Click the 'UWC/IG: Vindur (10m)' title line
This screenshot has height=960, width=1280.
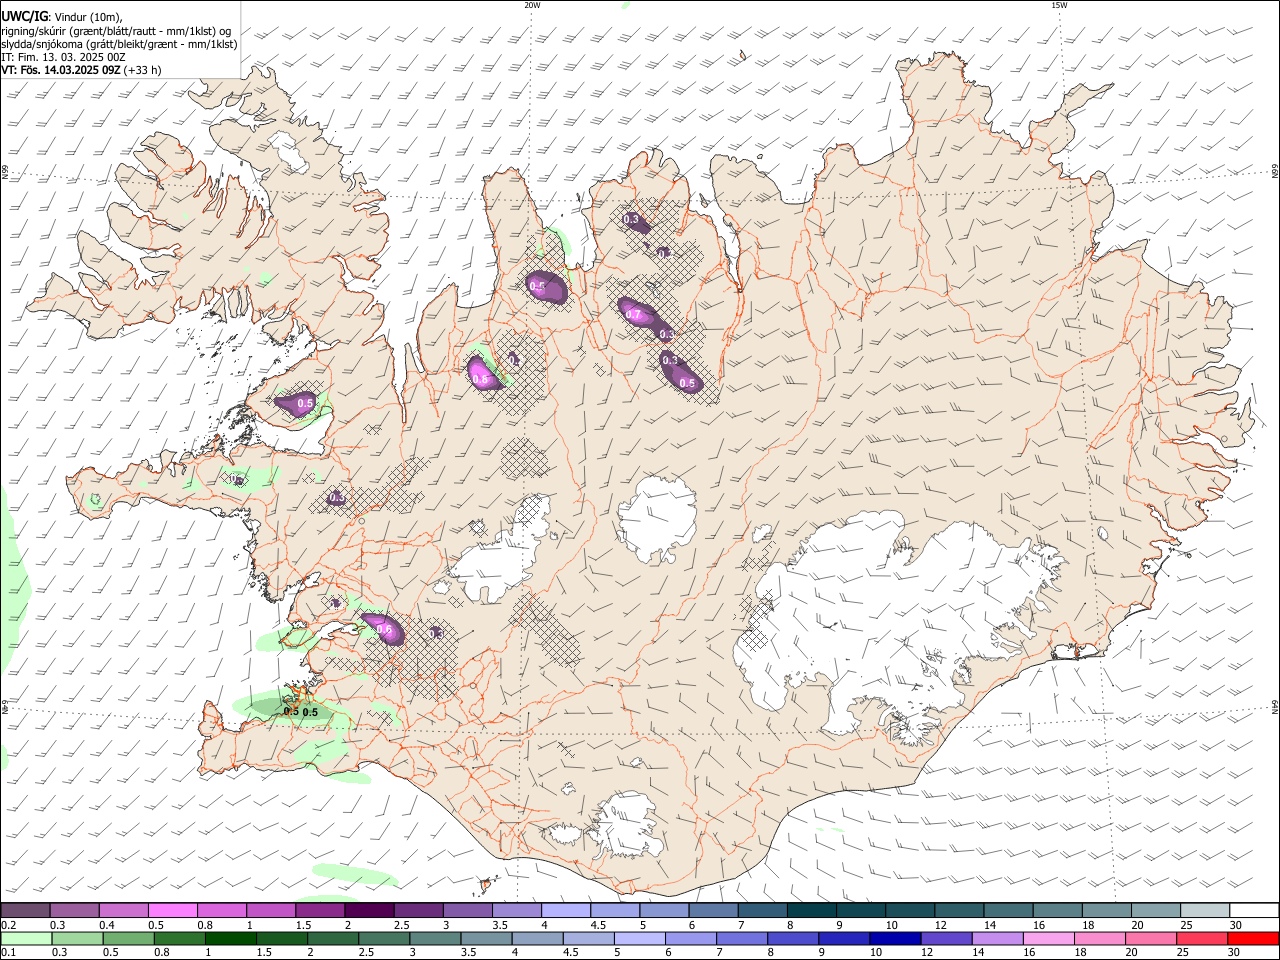coord(62,16)
